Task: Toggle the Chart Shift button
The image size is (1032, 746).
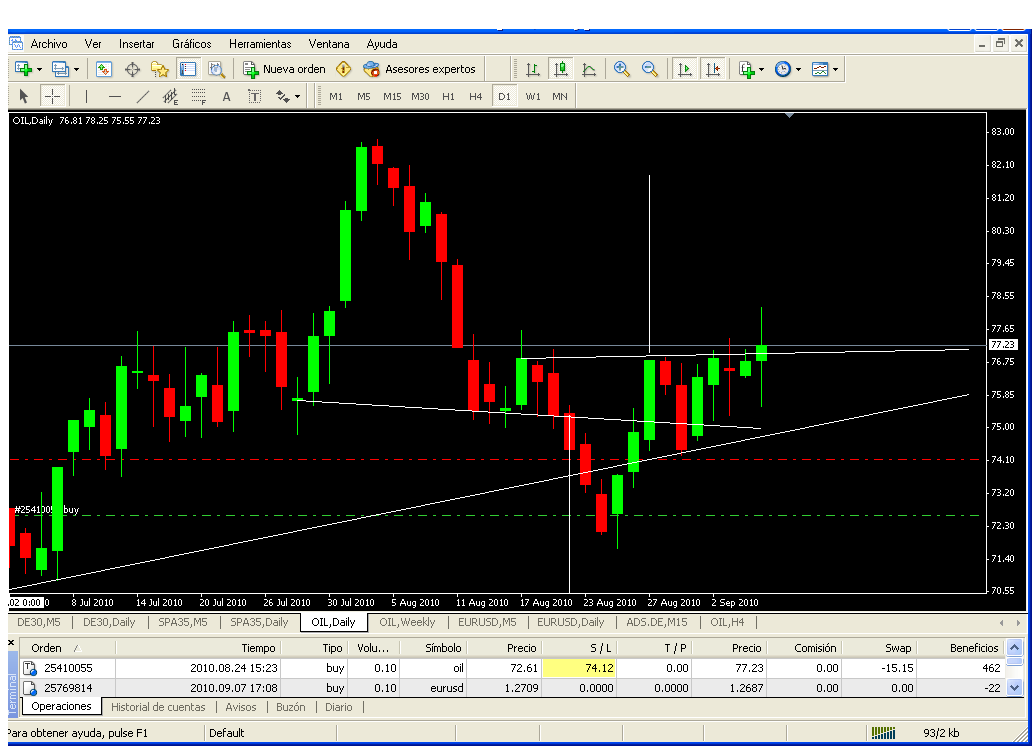Action: 713,69
